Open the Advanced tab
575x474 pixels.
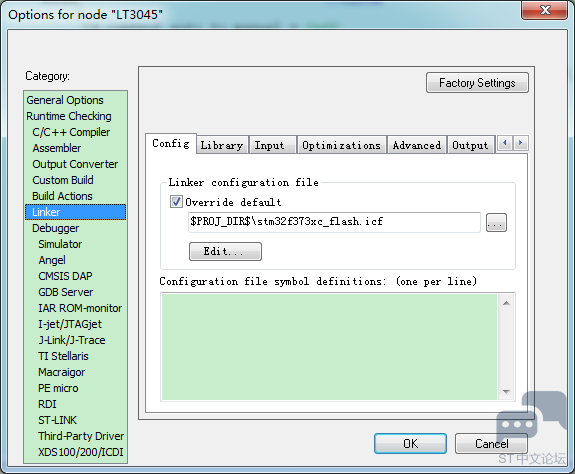[417, 145]
